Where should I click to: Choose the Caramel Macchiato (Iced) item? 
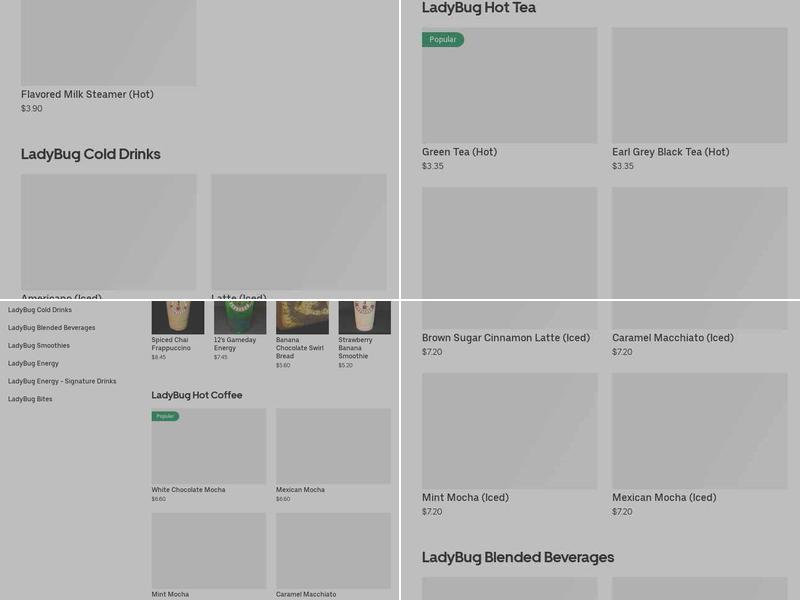[x=672, y=338]
